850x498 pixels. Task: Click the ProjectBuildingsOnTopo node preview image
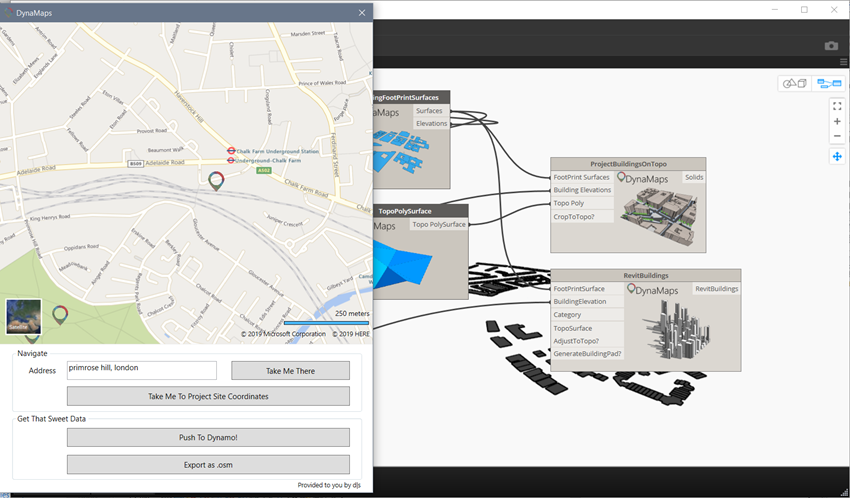point(659,215)
